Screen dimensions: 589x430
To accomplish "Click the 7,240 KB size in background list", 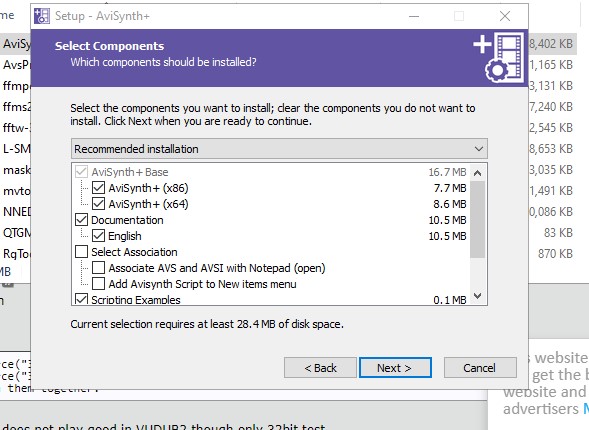I will click(x=551, y=107).
